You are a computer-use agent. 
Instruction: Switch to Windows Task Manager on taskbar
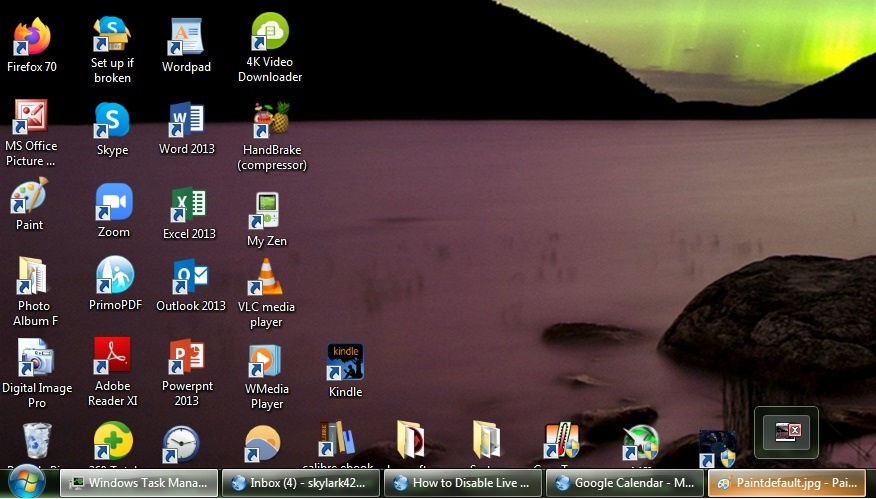[x=139, y=483]
